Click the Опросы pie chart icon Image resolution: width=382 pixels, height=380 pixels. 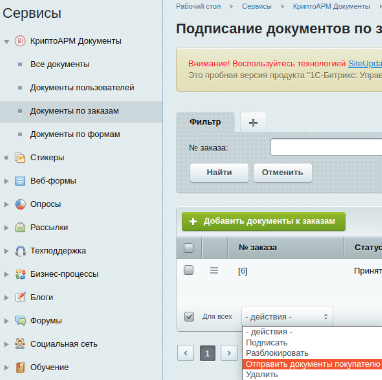[20, 204]
